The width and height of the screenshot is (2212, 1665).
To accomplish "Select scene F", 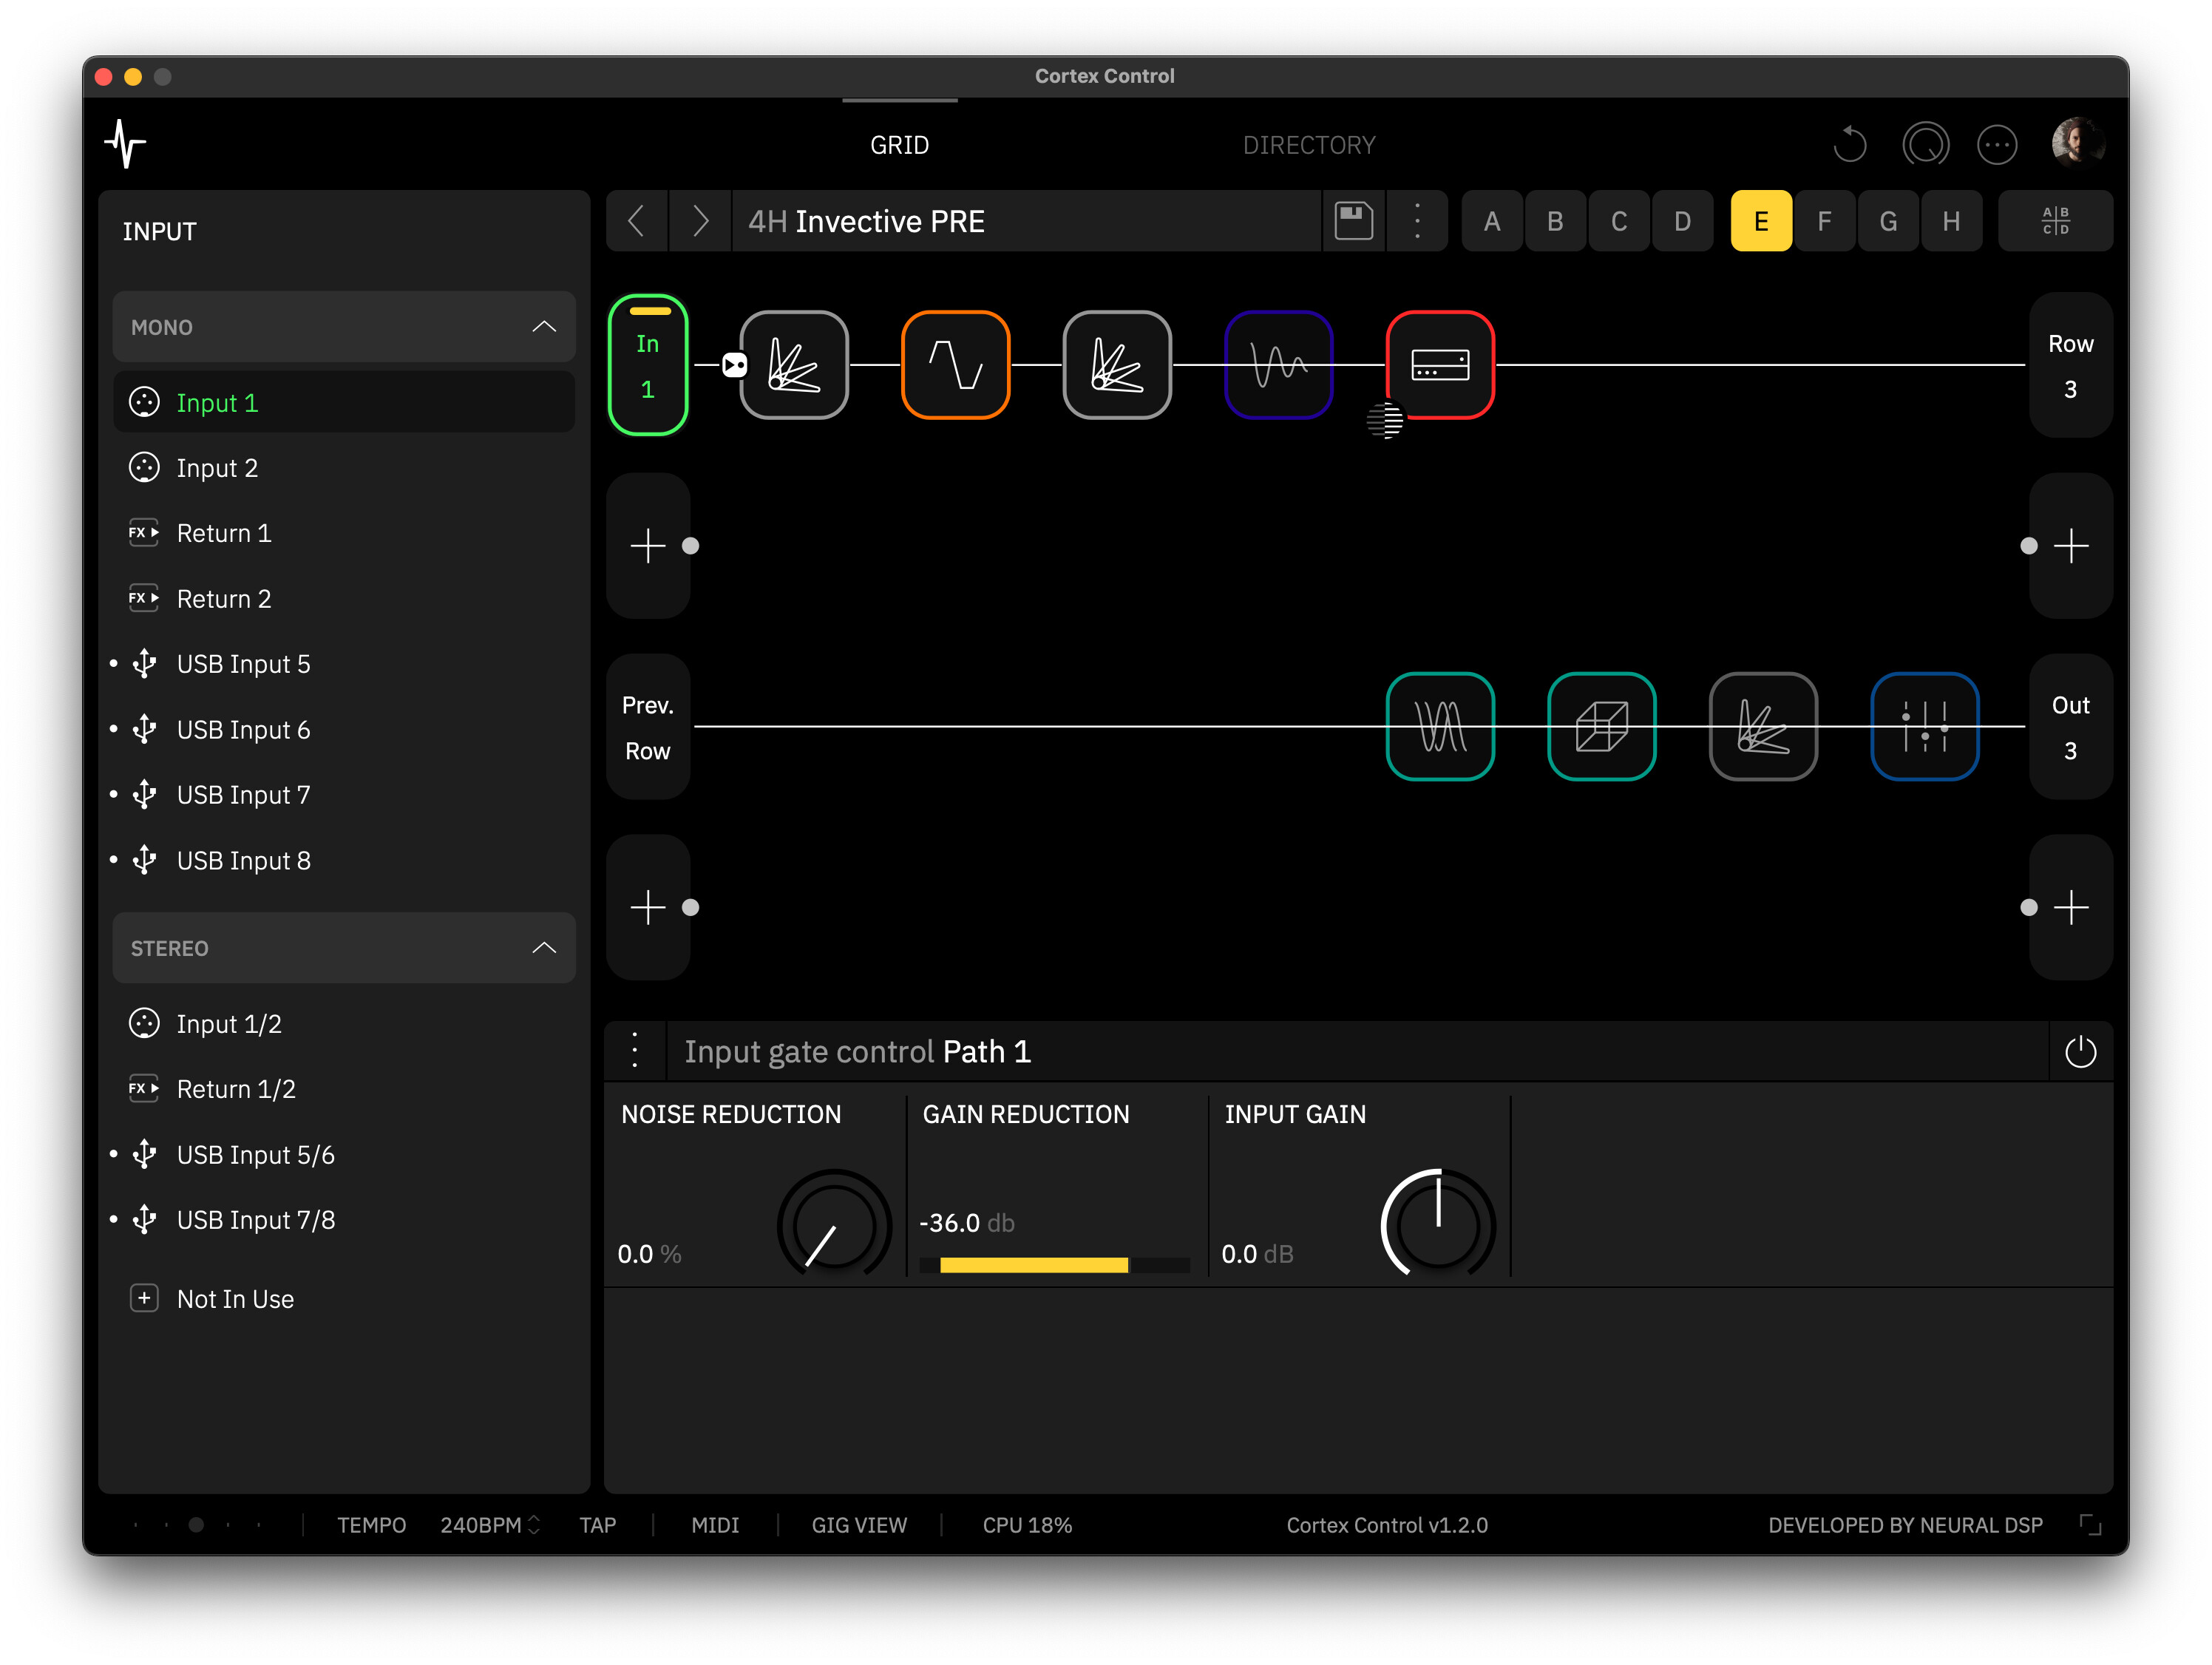I will point(1825,220).
